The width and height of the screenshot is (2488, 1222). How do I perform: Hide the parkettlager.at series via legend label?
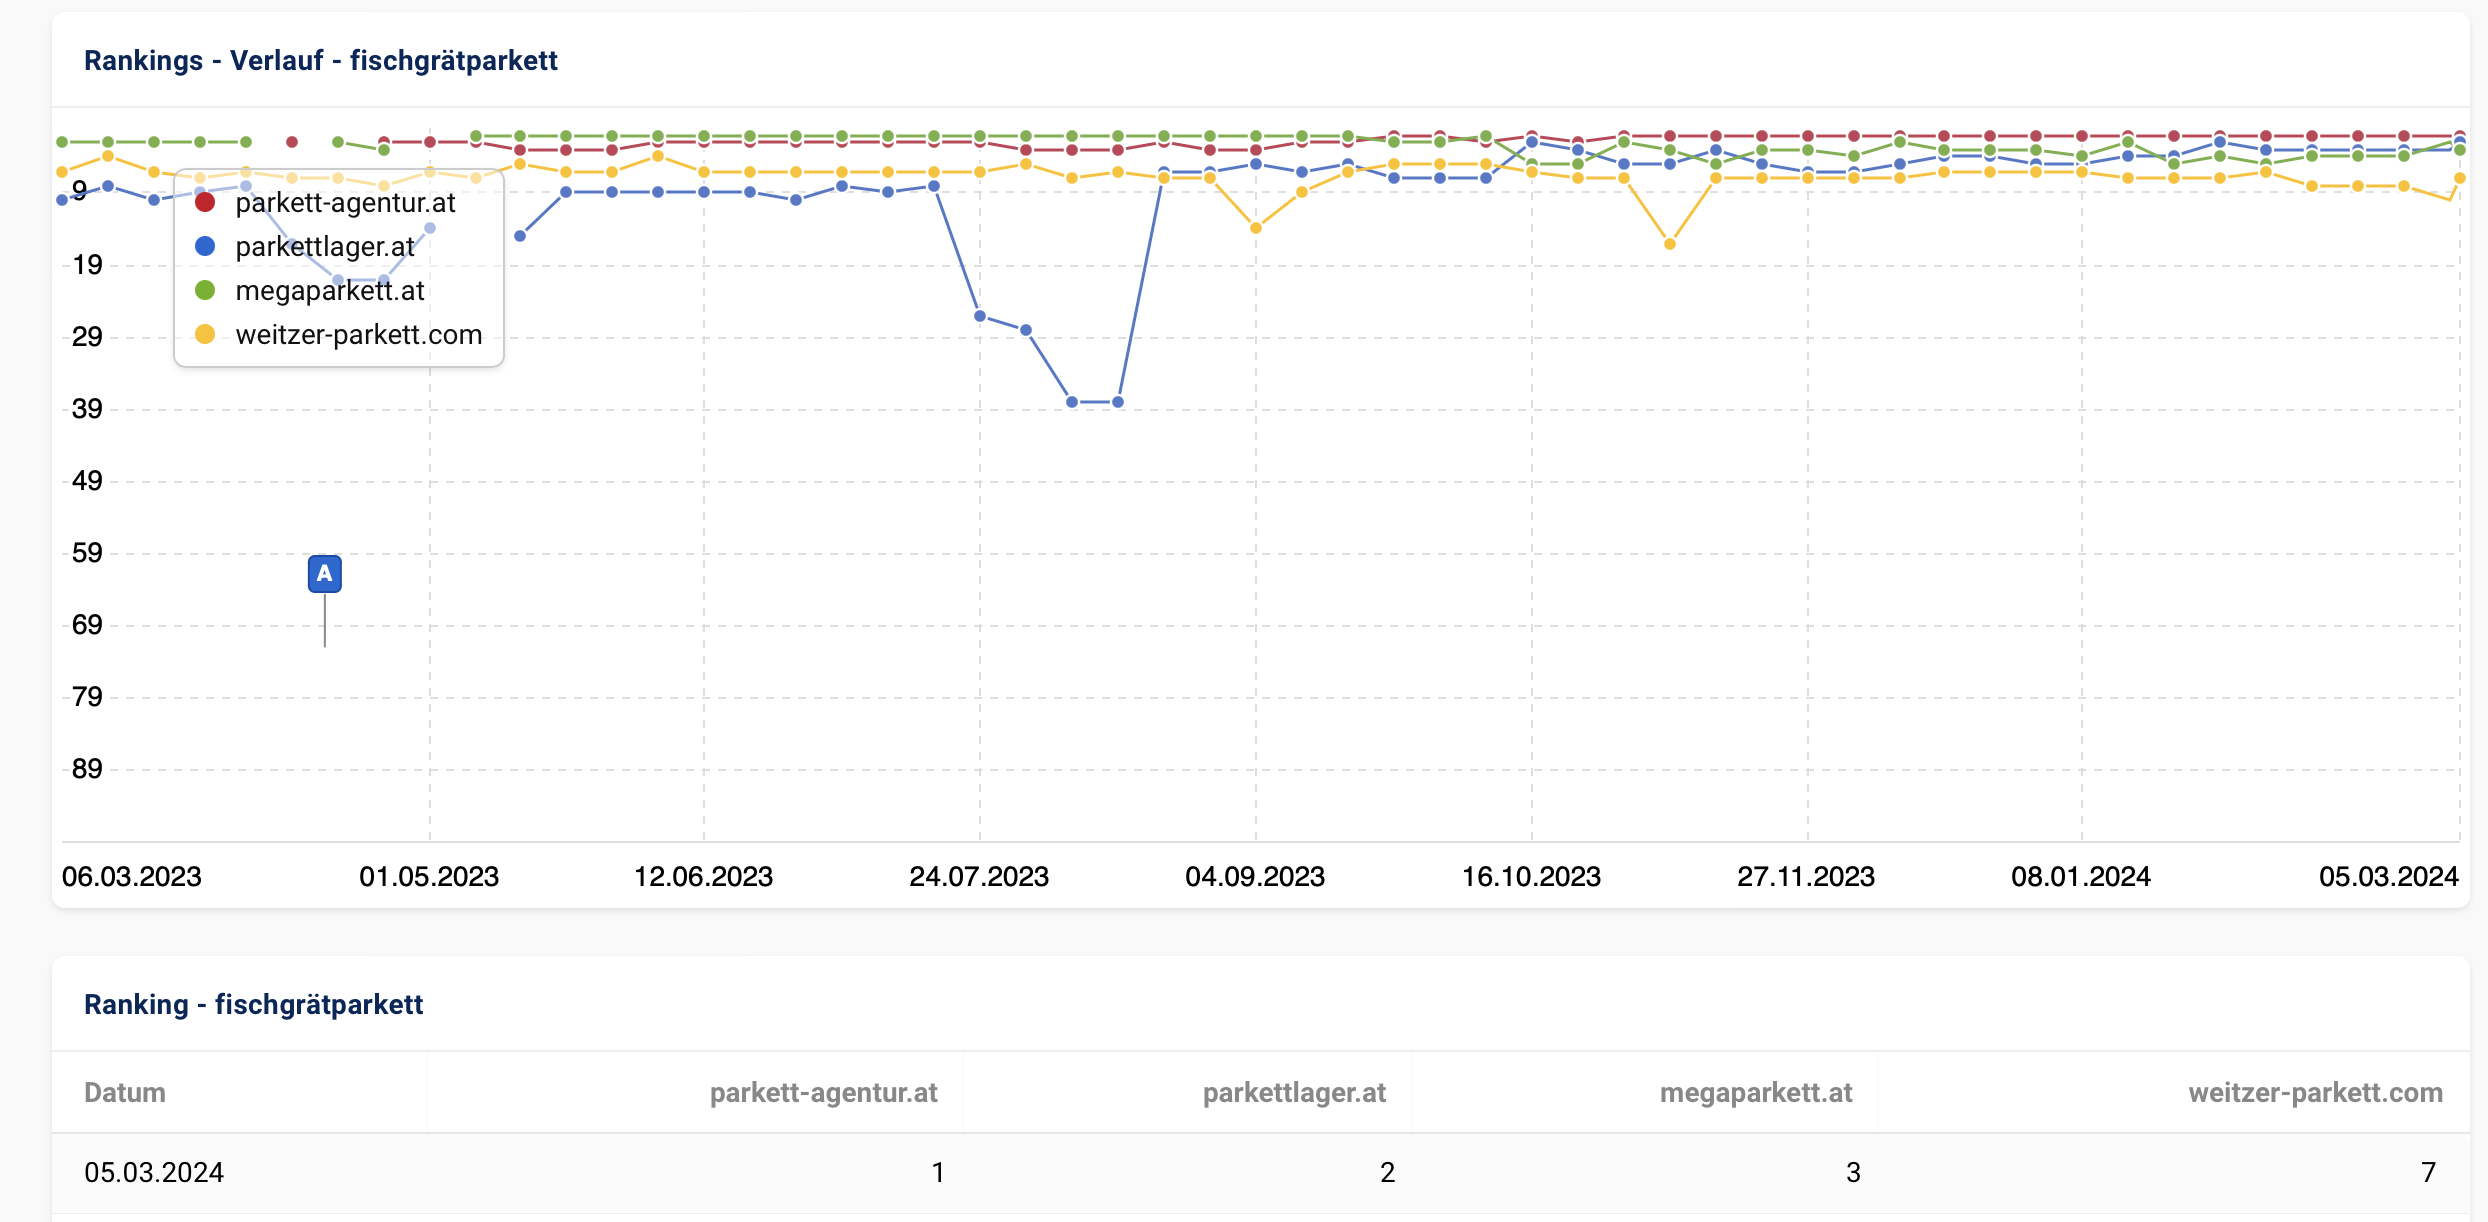click(324, 247)
